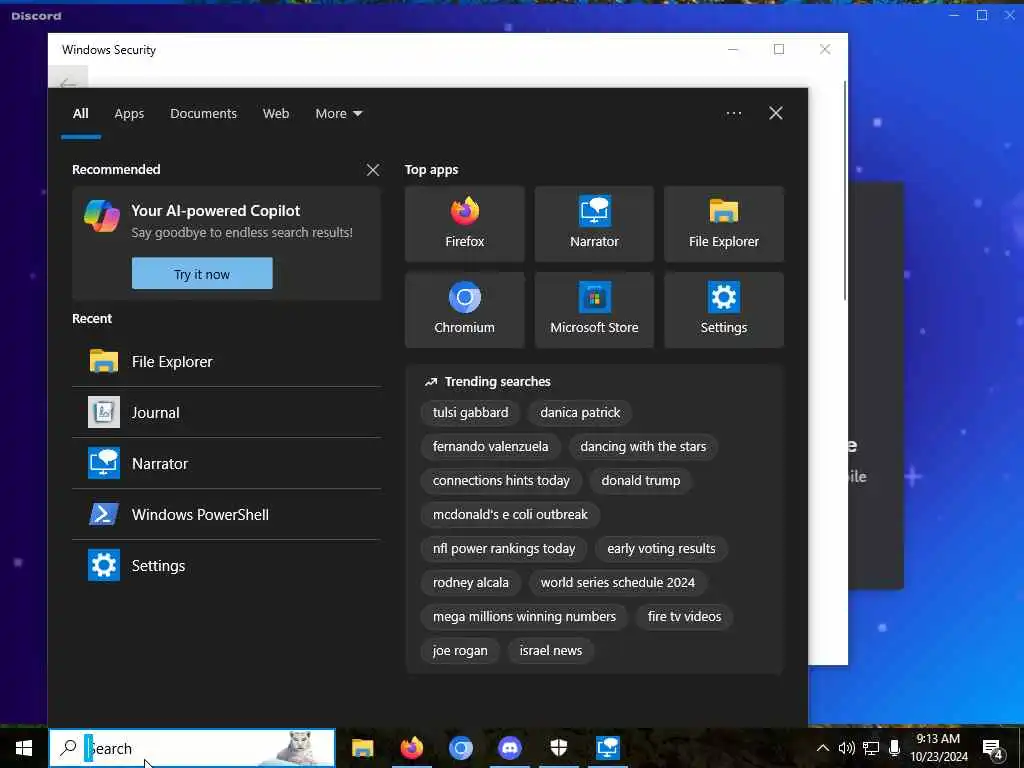Open Windows Start button

point(24,748)
